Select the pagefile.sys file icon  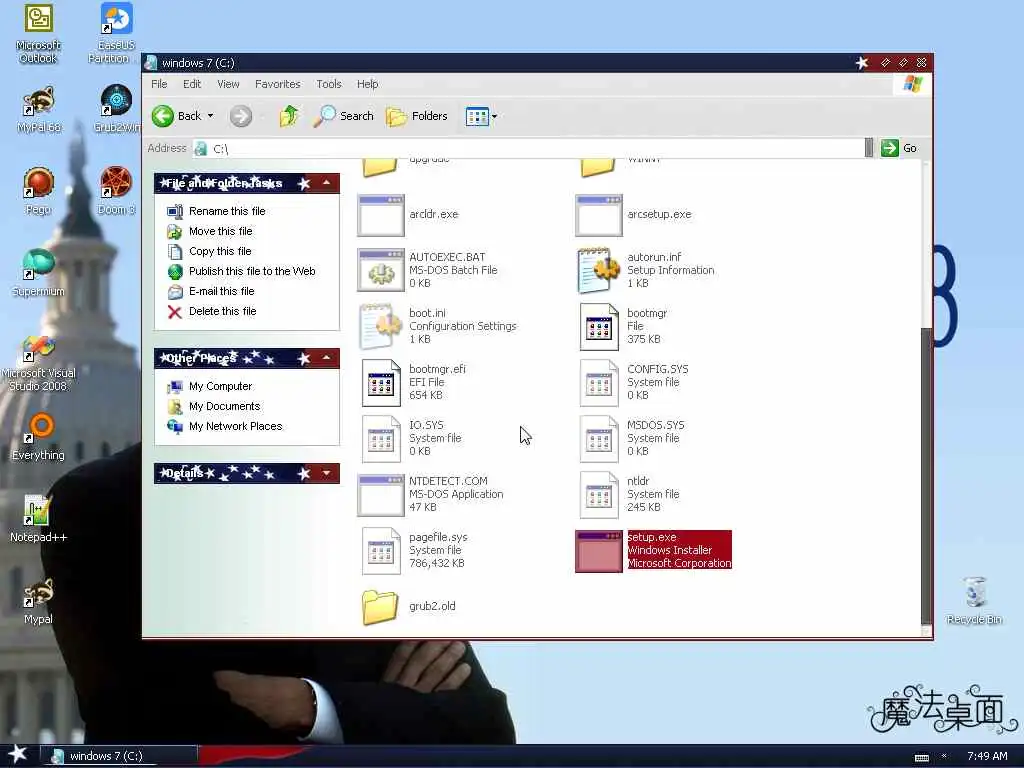(381, 551)
